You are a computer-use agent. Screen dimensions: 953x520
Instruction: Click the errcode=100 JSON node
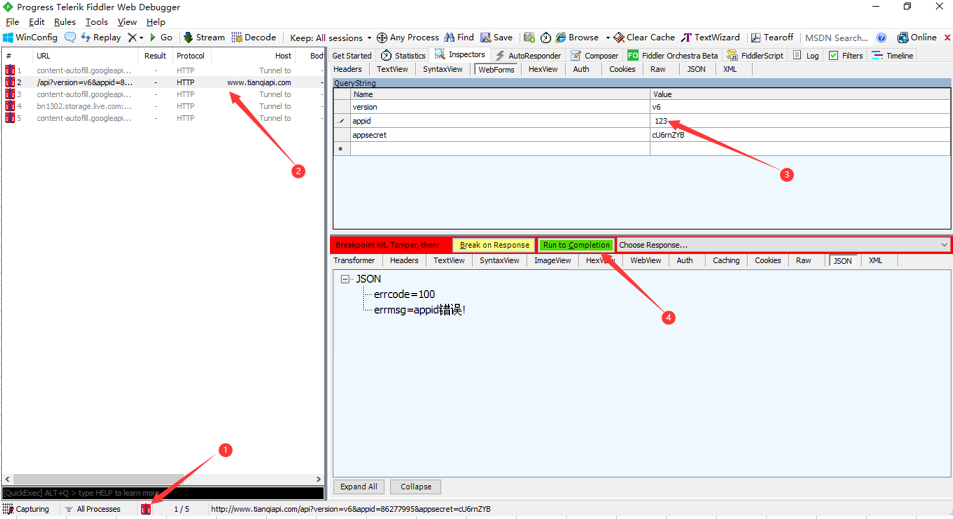pos(404,294)
